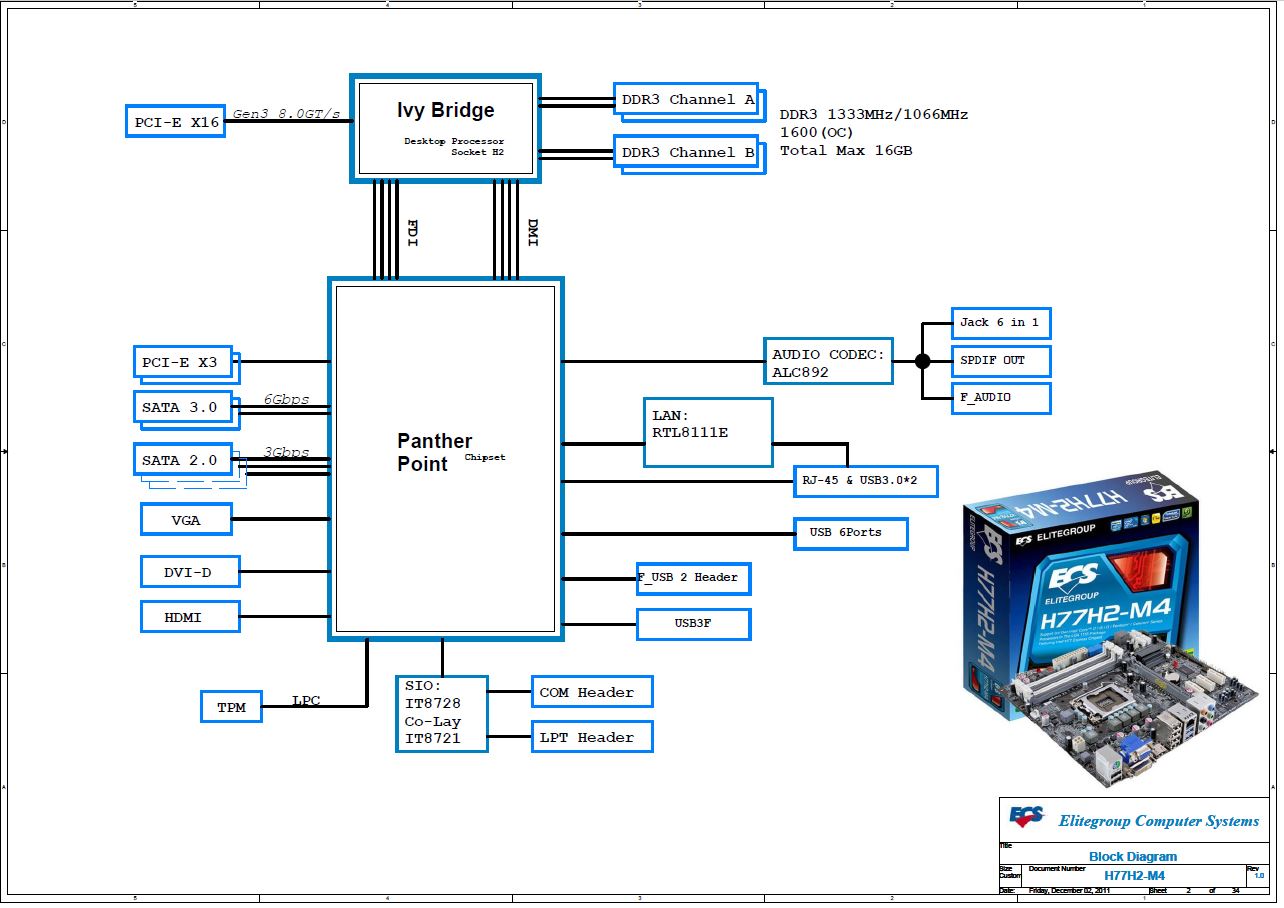Click the COM Header box
The height and width of the screenshot is (908, 1284).
click(591, 692)
